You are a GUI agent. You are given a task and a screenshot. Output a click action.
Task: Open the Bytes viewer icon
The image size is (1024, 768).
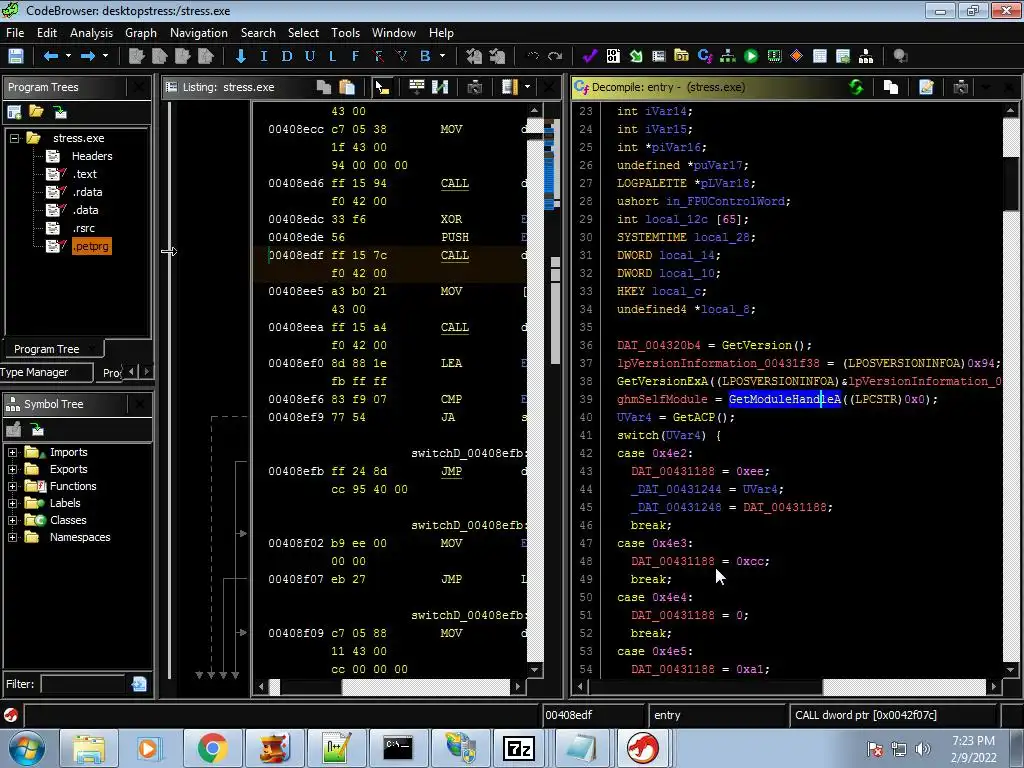[x=613, y=56]
